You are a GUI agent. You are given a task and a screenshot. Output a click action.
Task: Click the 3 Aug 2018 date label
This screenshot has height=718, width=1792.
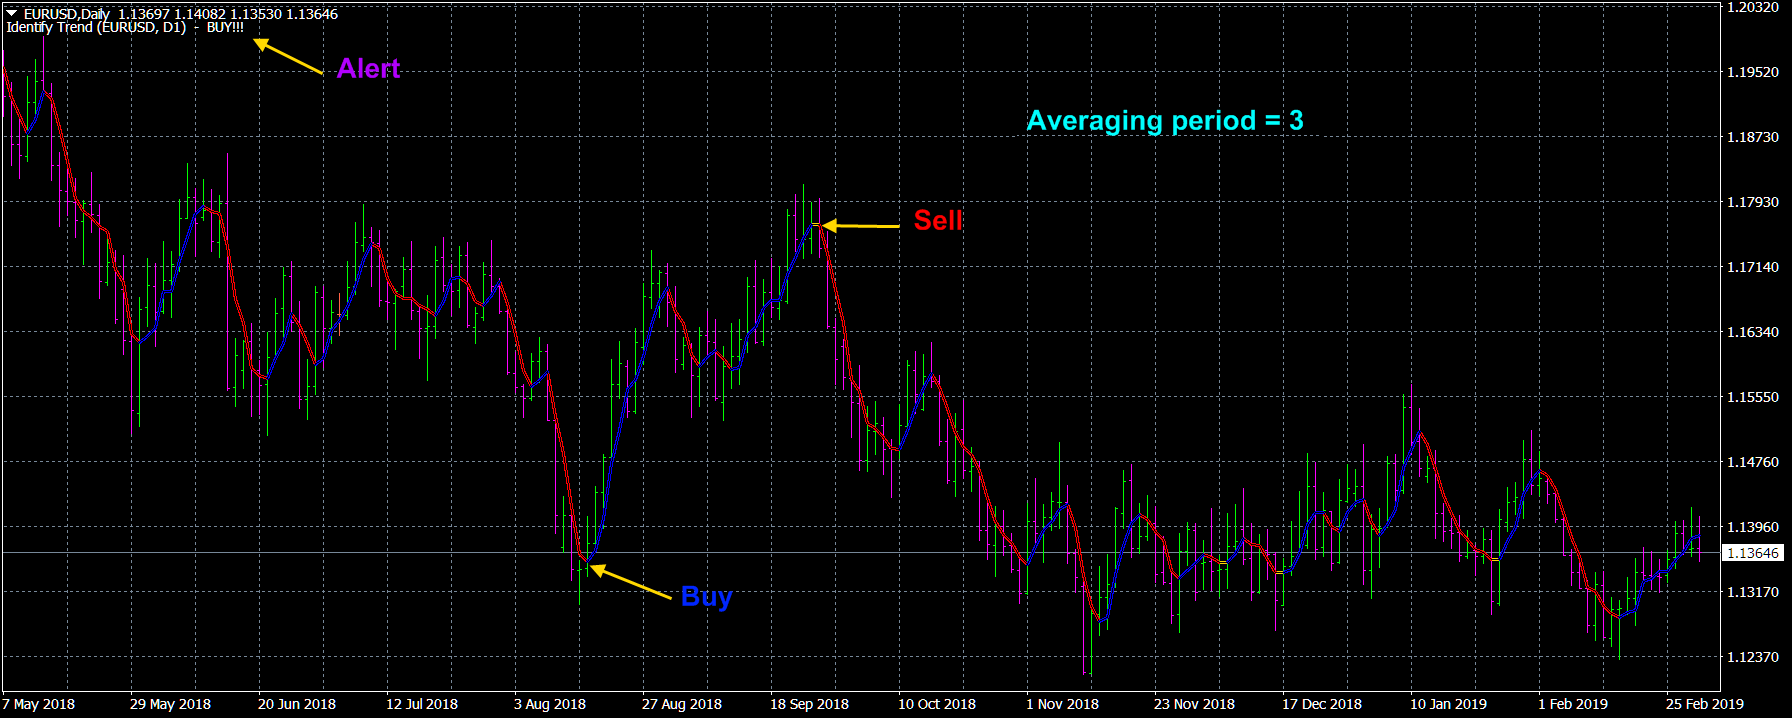click(550, 704)
